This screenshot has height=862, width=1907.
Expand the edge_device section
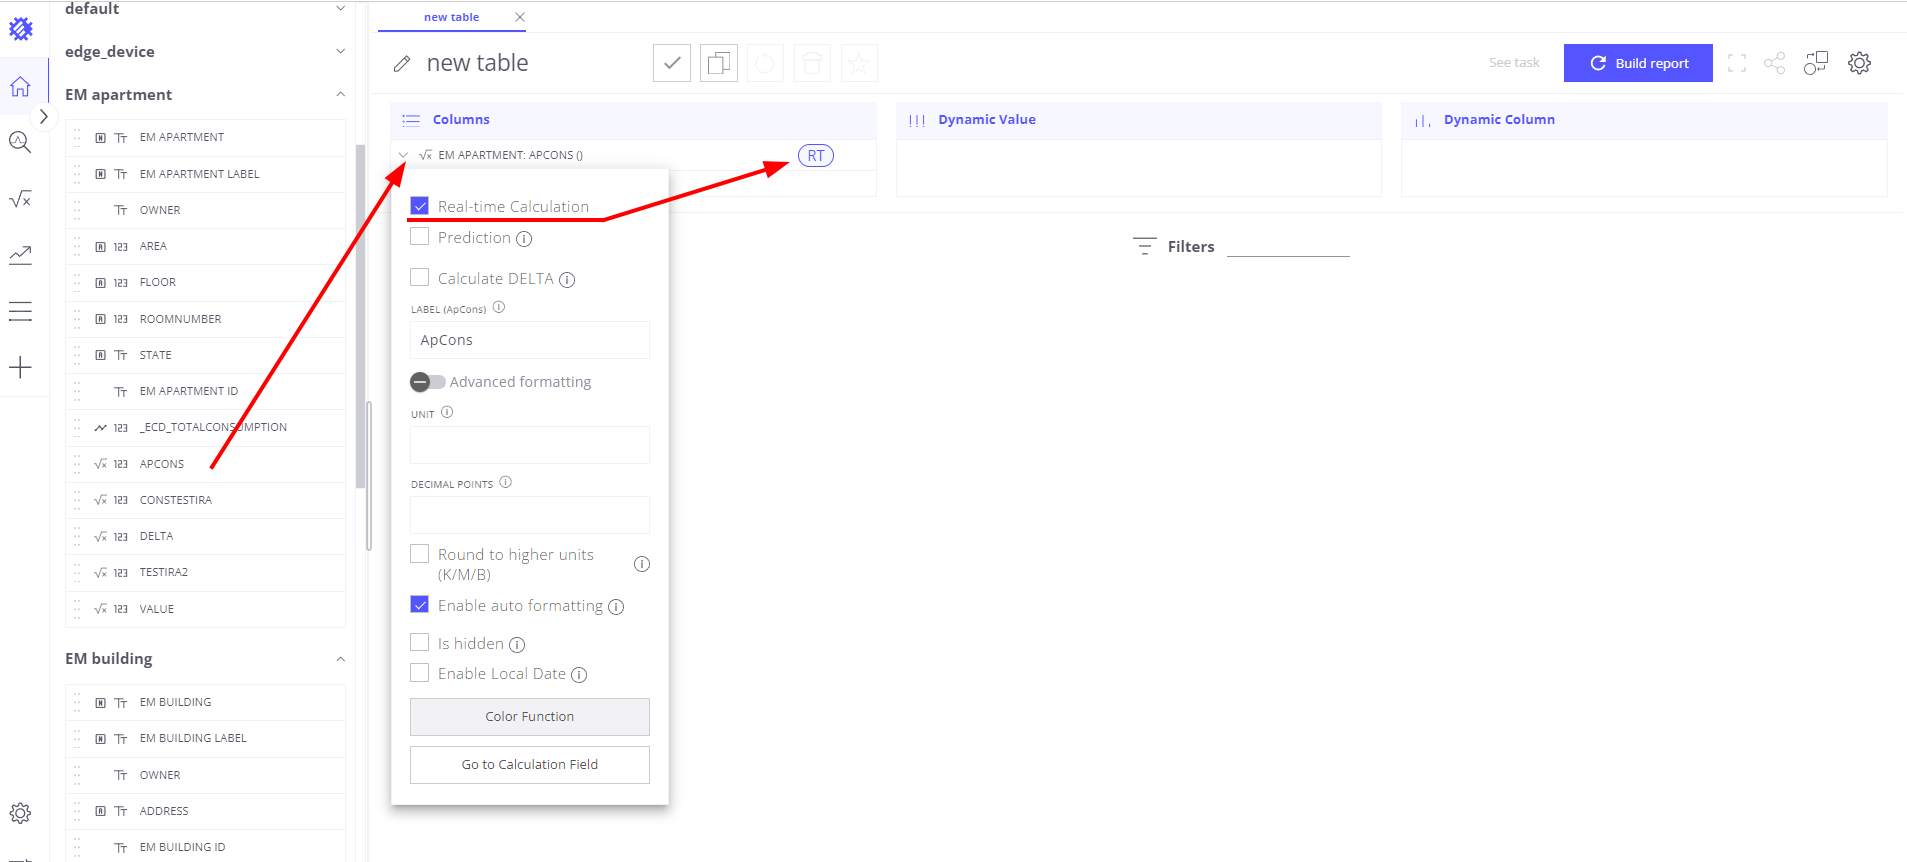pos(340,52)
